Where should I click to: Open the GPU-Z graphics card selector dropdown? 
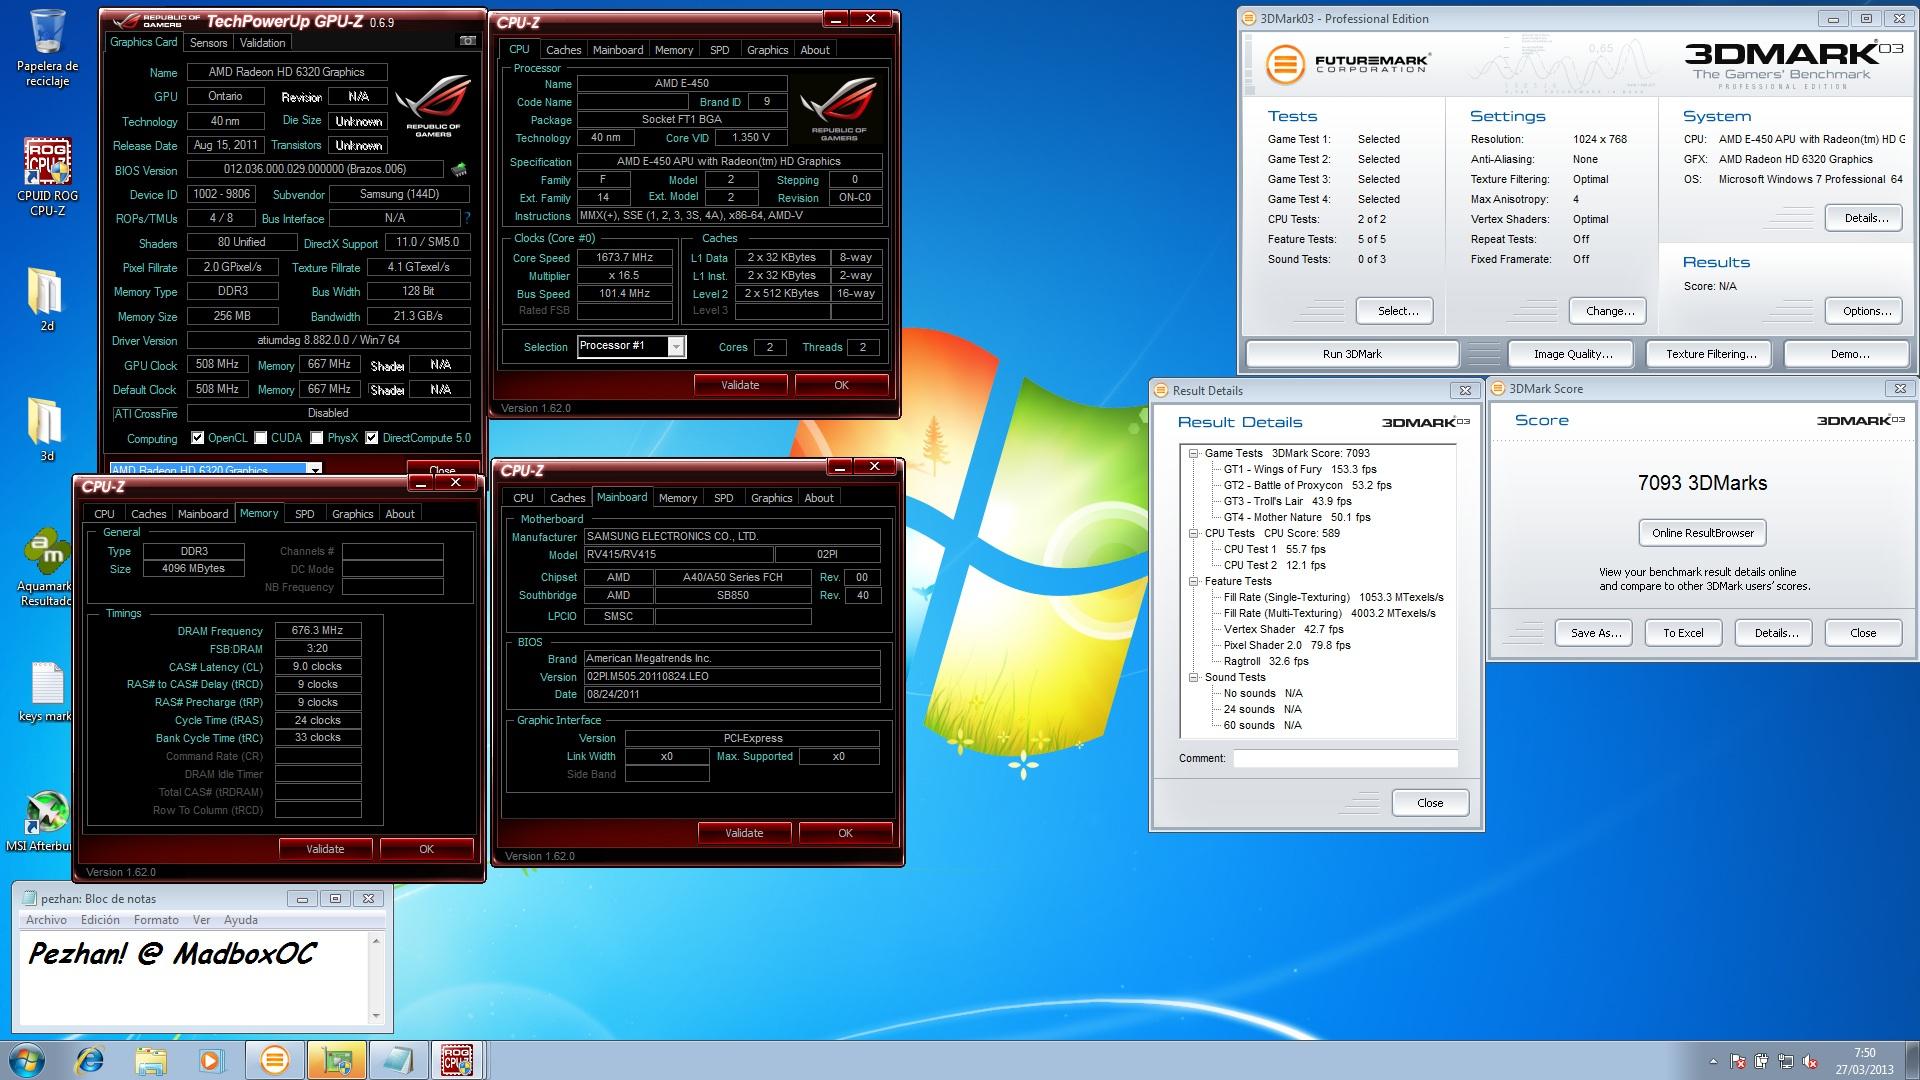coord(314,470)
